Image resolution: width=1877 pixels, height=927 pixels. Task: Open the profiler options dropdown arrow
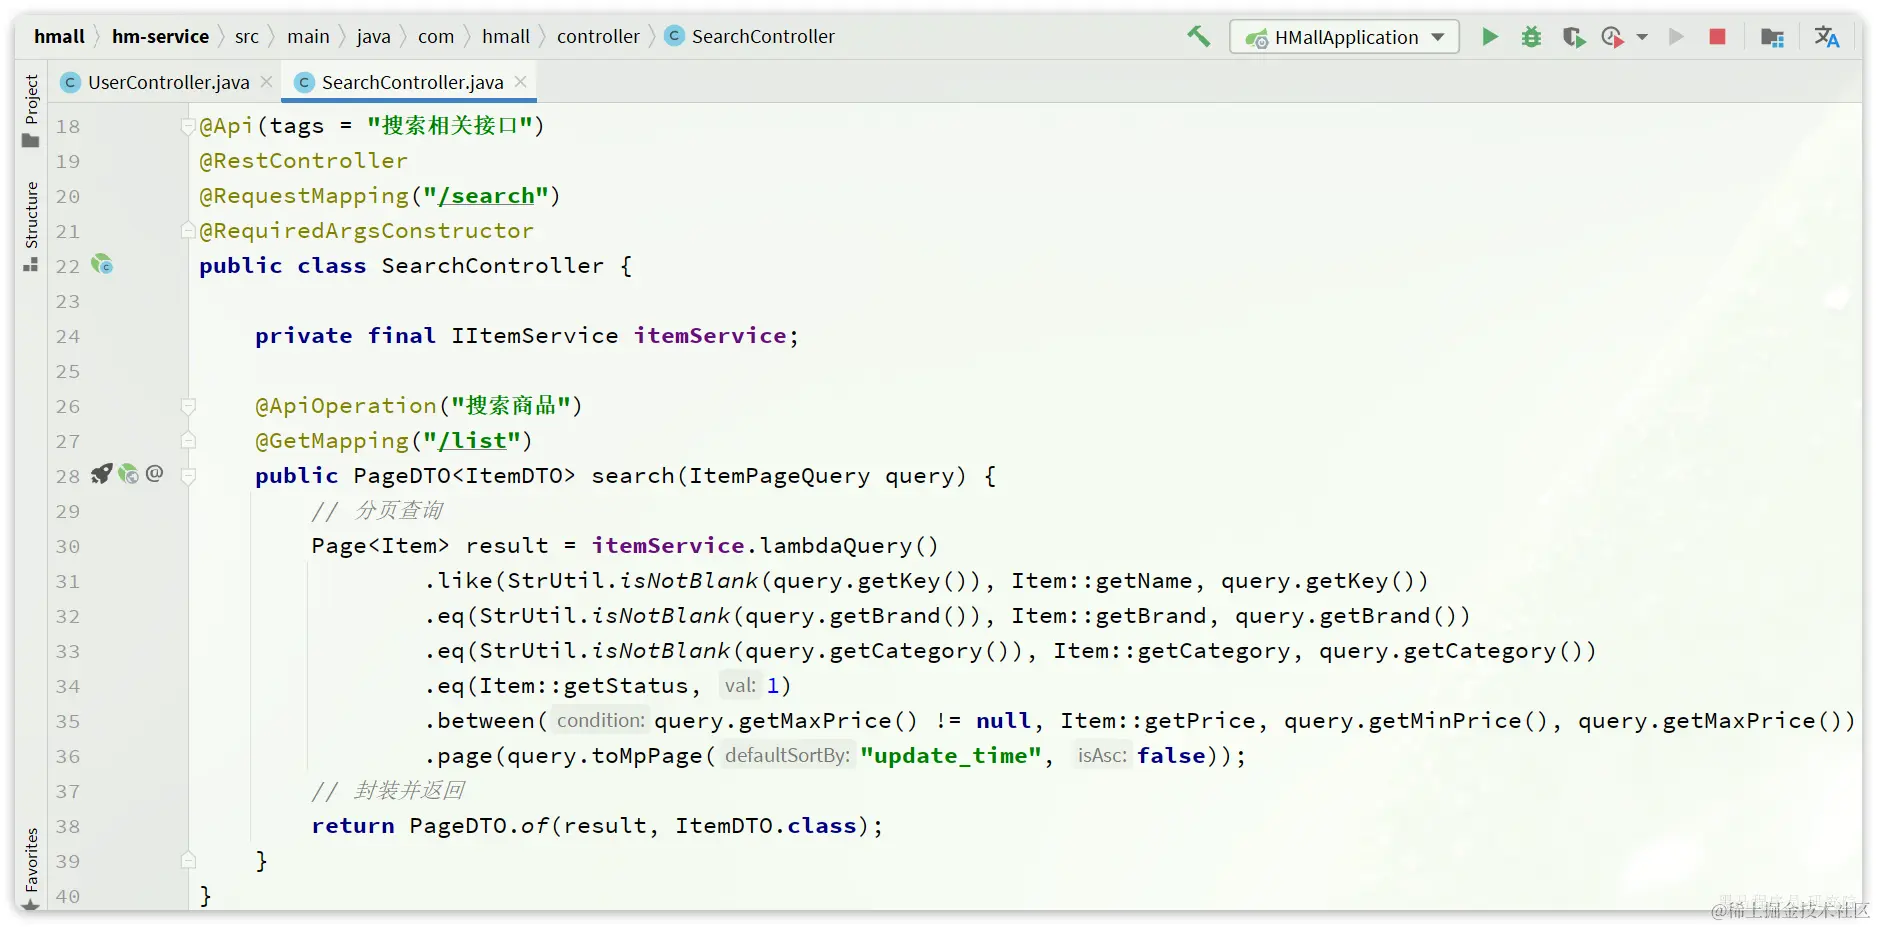tap(1642, 37)
